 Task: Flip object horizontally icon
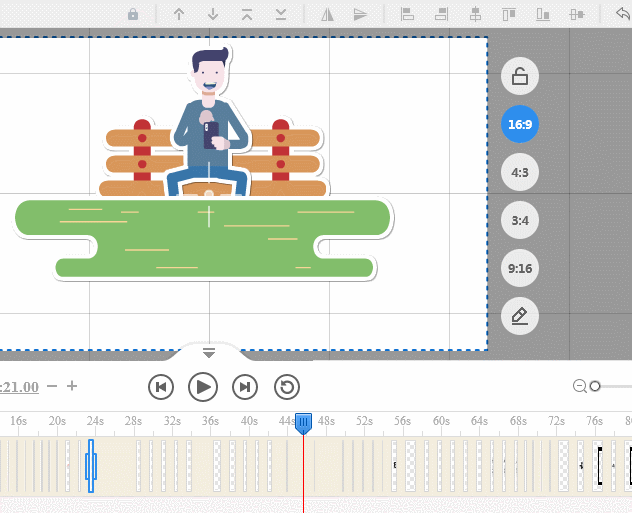coord(327,15)
